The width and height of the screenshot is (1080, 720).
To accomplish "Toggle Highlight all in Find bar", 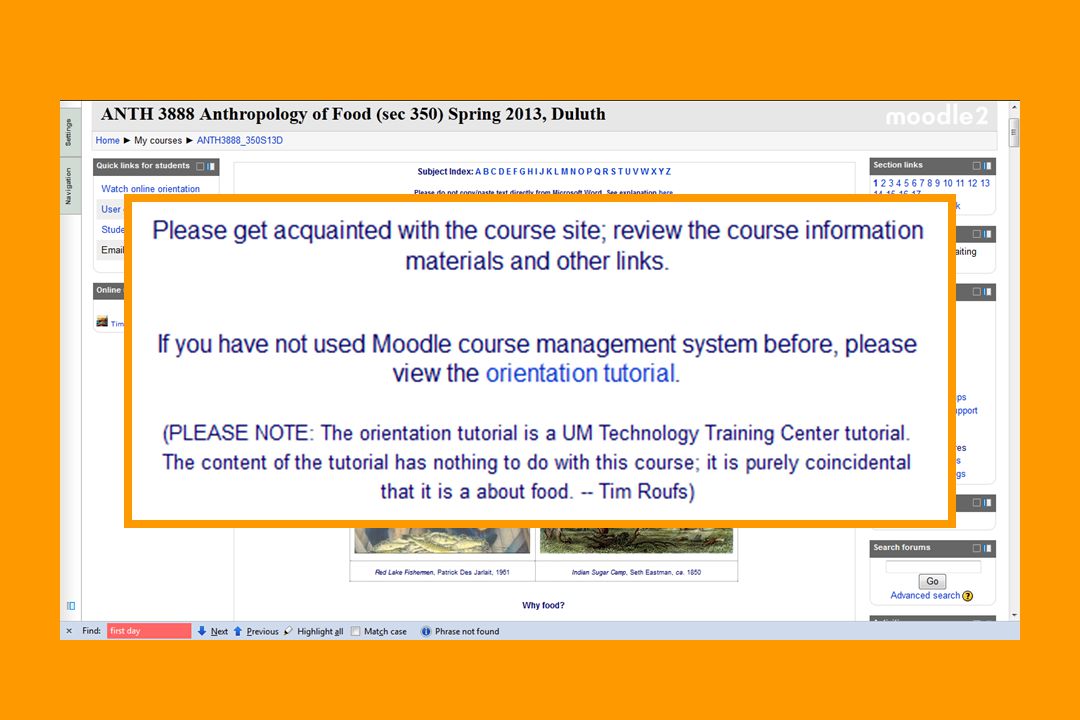I will (313, 631).
